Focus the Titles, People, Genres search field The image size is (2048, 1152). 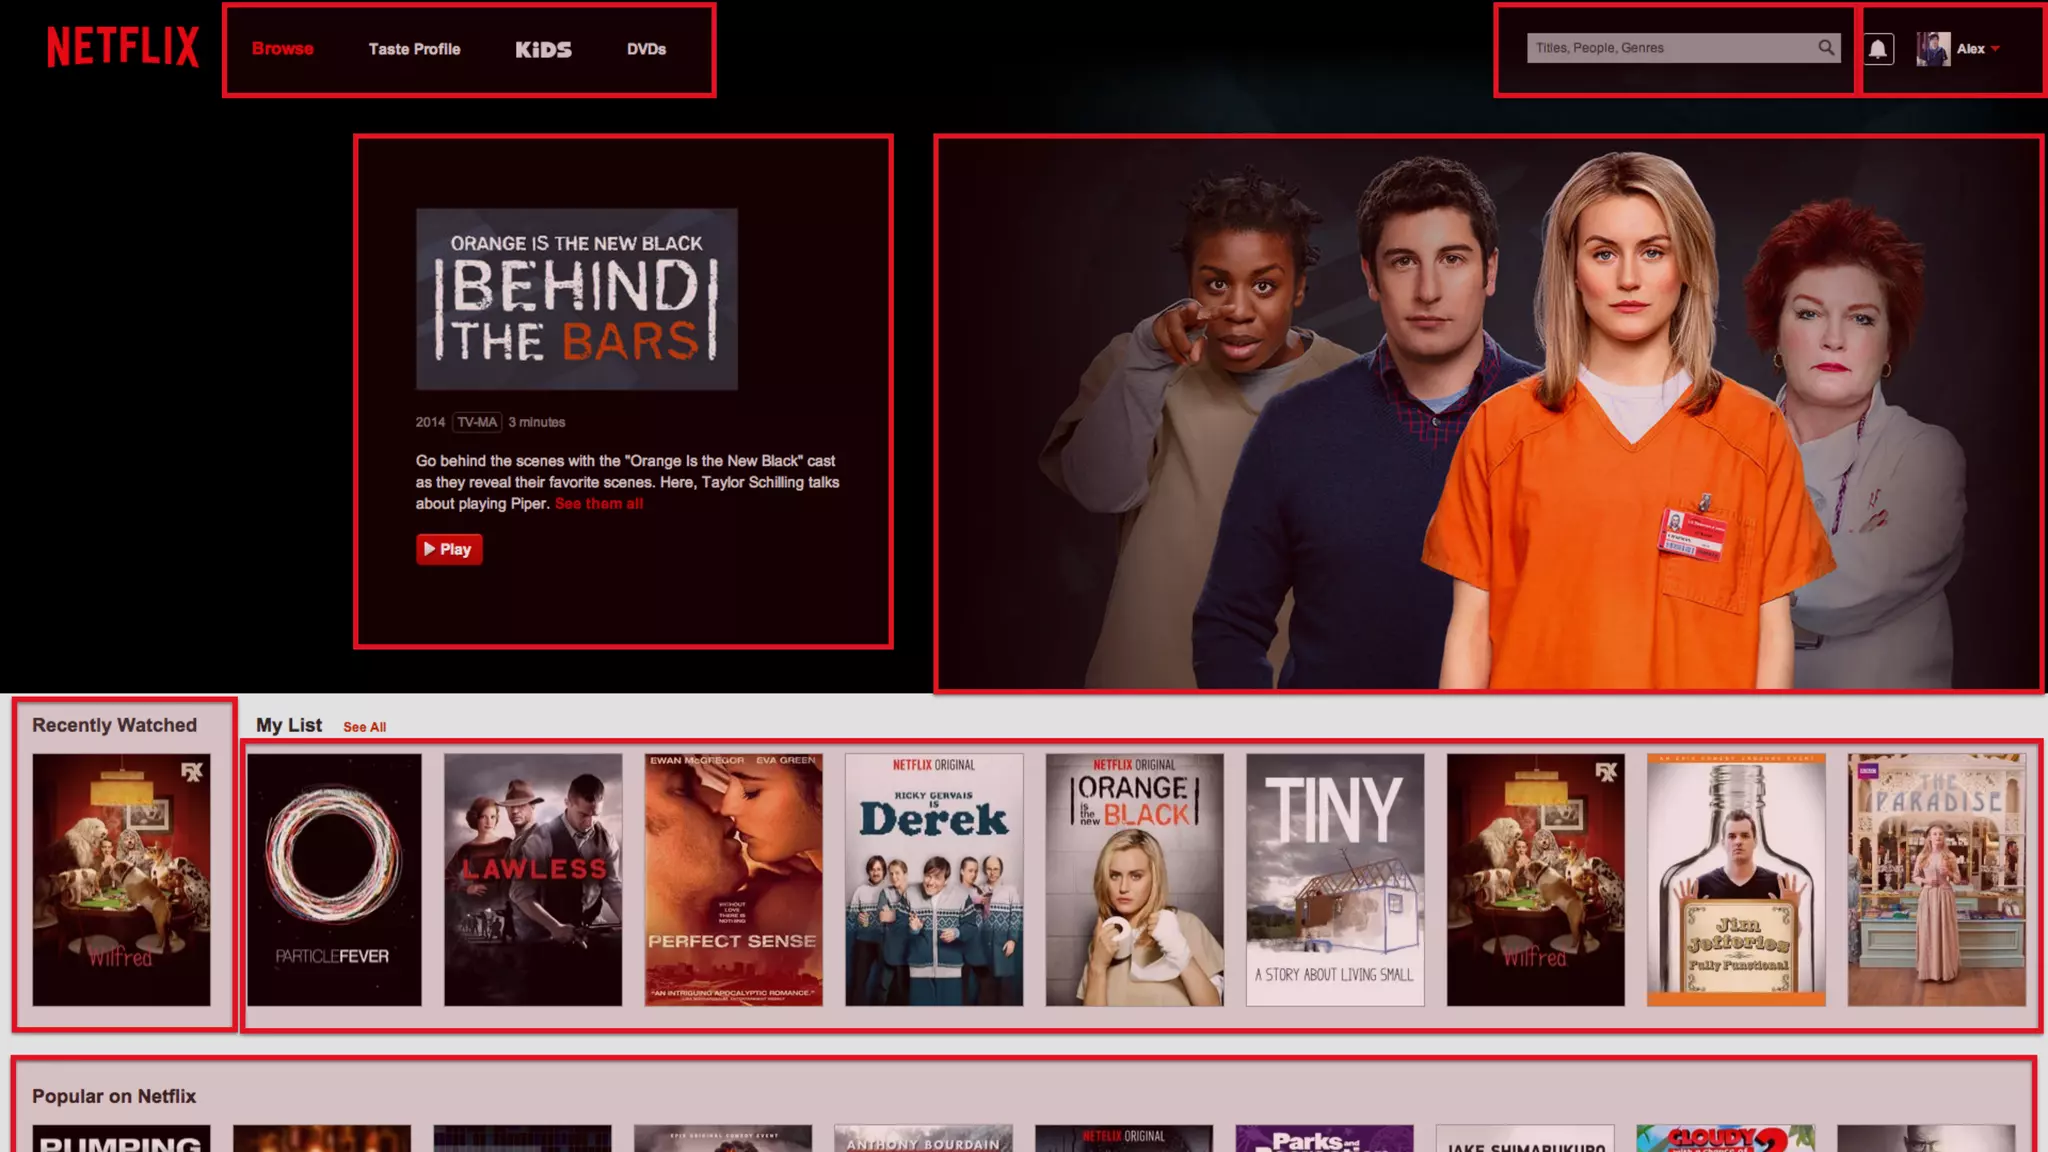point(1670,47)
